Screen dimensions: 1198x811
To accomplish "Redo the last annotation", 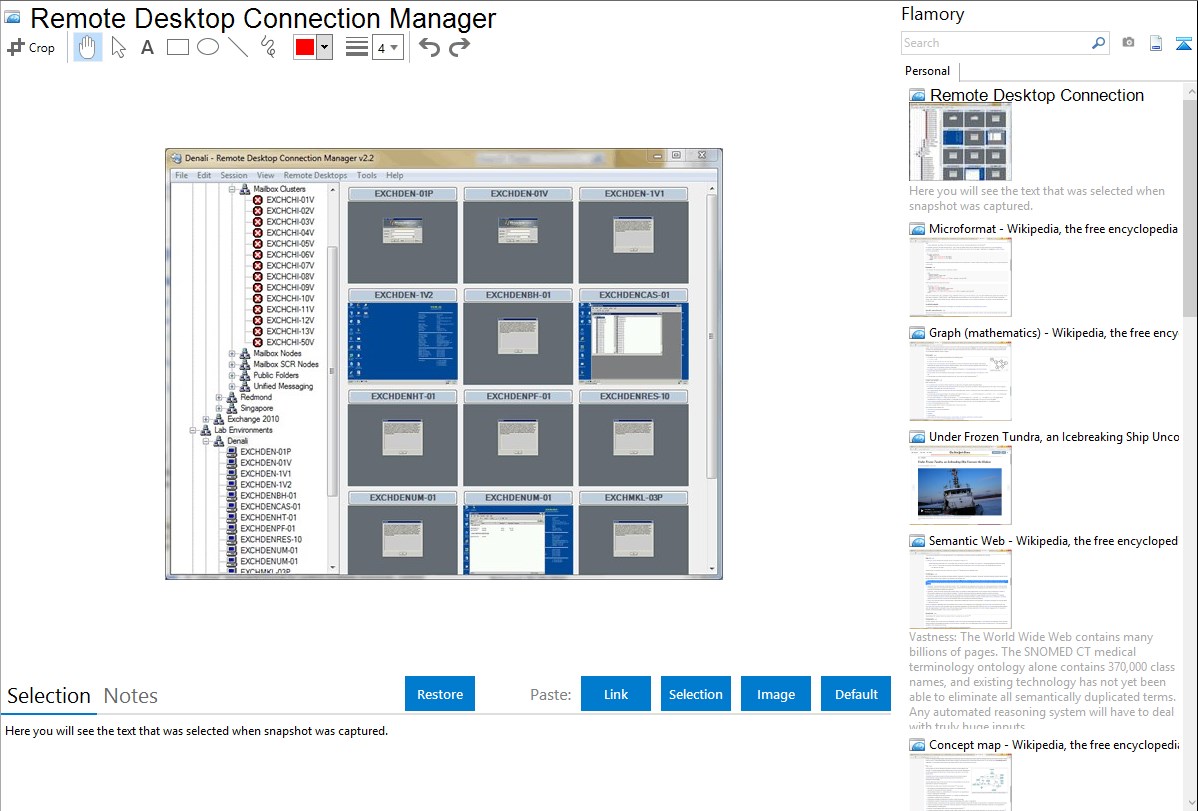I will coord(459,47).
